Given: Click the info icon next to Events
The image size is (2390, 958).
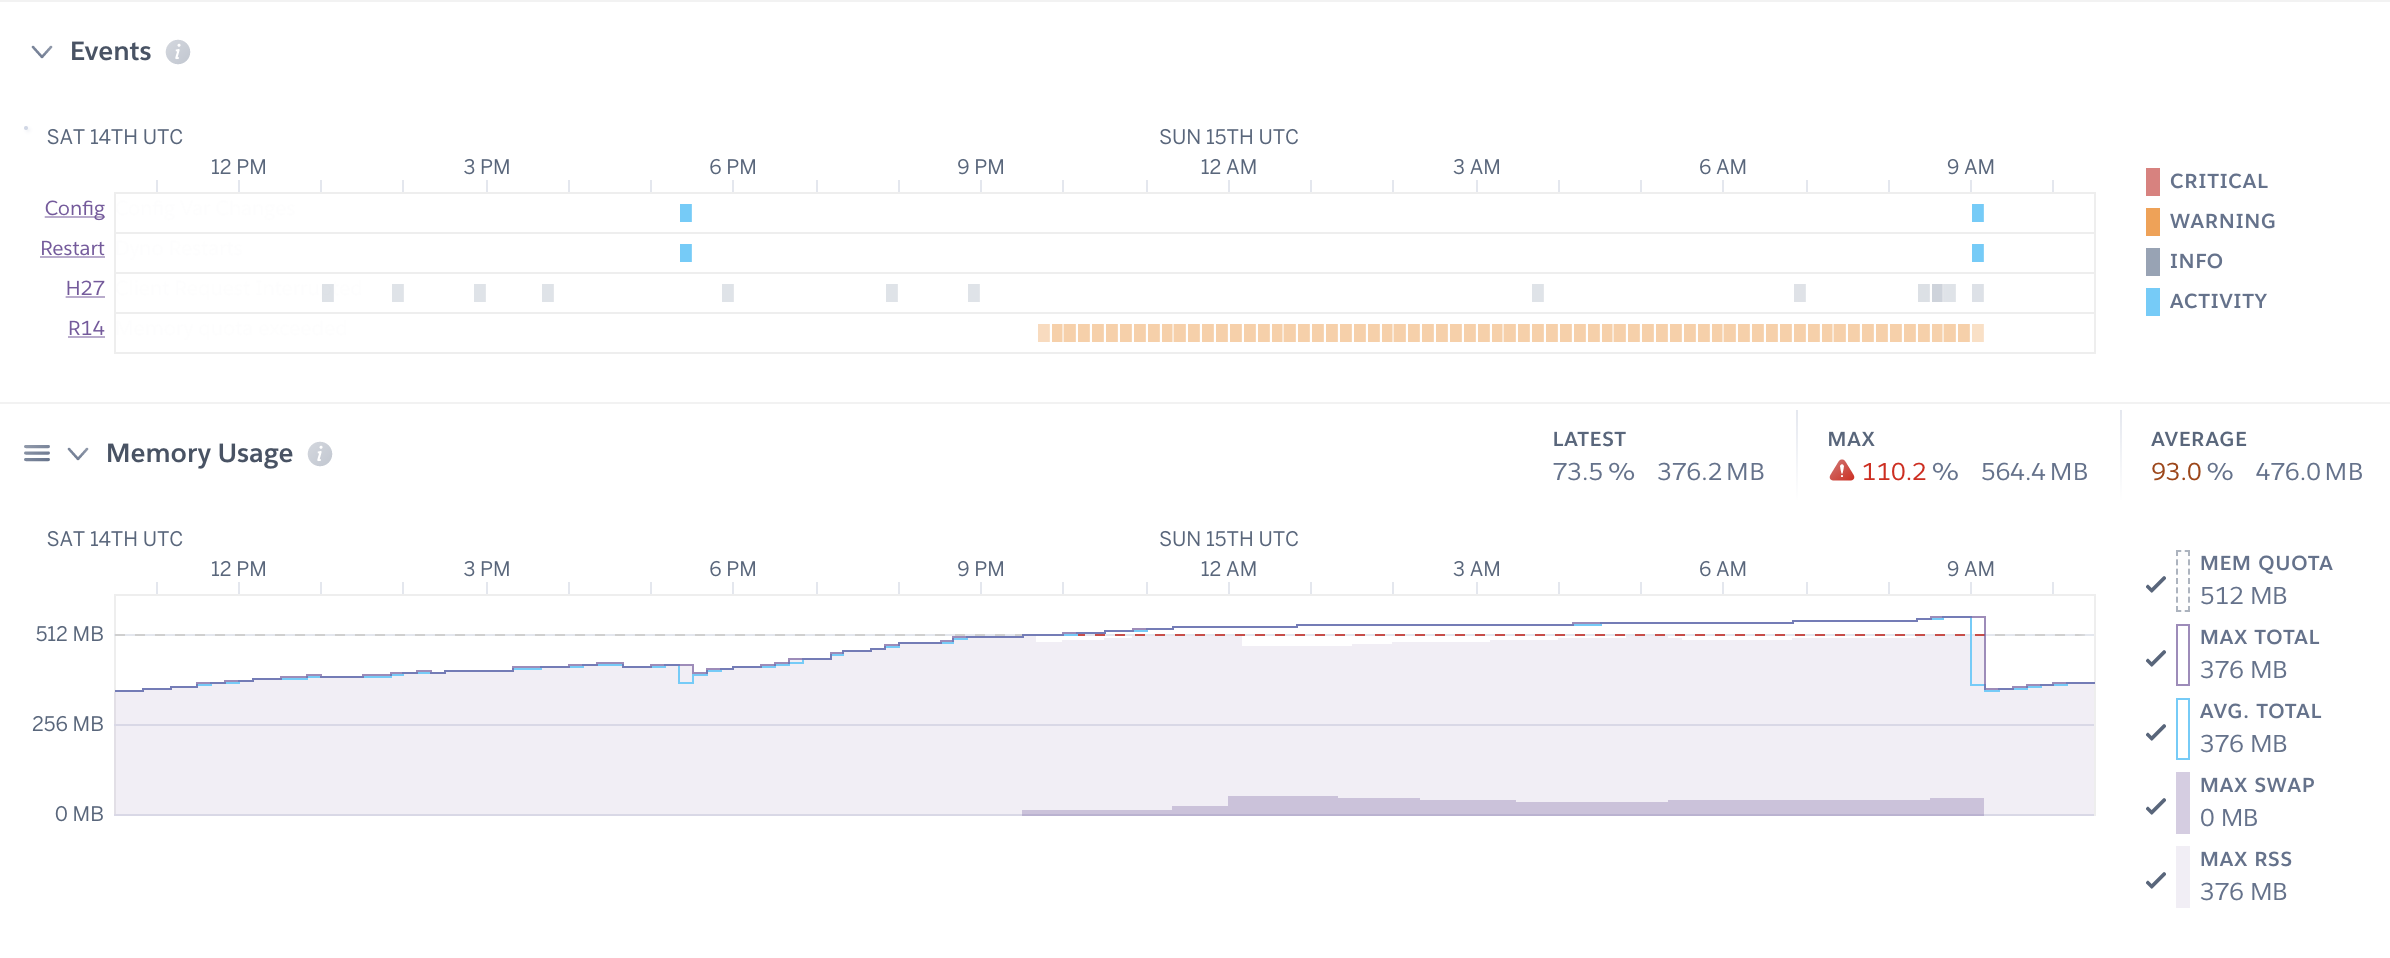Looking at the screenshot, I should 178,52.
